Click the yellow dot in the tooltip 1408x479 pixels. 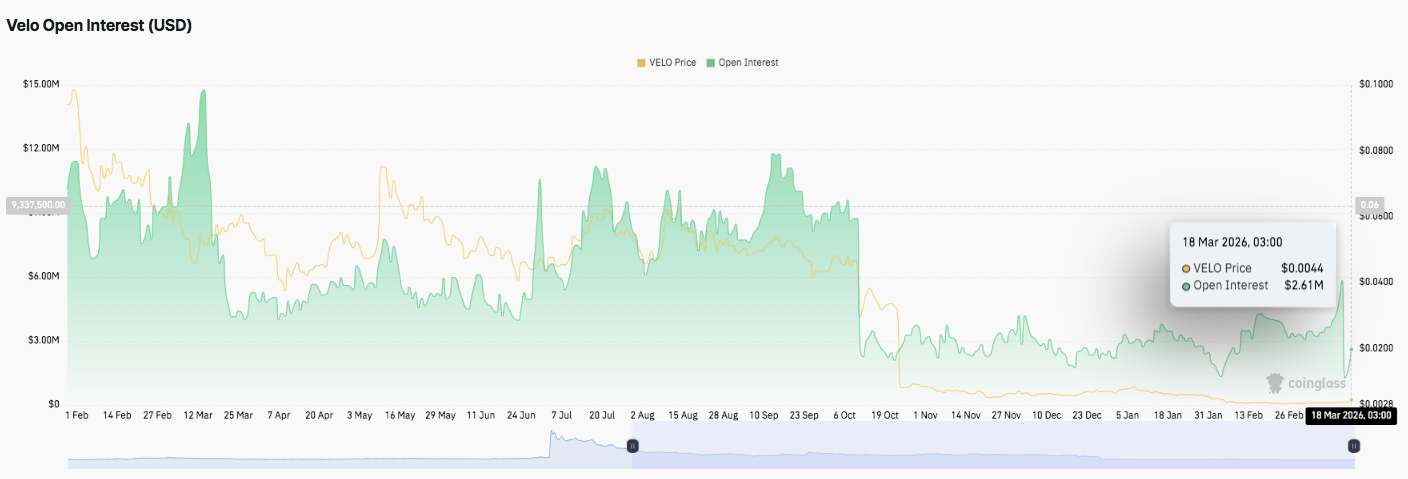pyautogui.click(x=1186, y=269)
